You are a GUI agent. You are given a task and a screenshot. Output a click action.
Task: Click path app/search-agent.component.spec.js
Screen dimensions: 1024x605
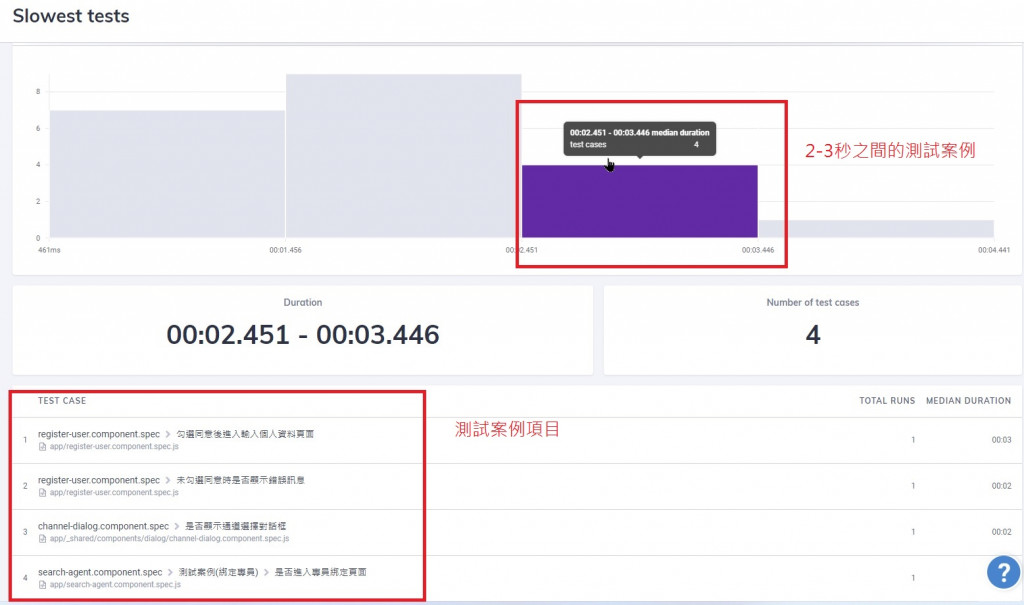pyautogui.click(x=115, y=585)
